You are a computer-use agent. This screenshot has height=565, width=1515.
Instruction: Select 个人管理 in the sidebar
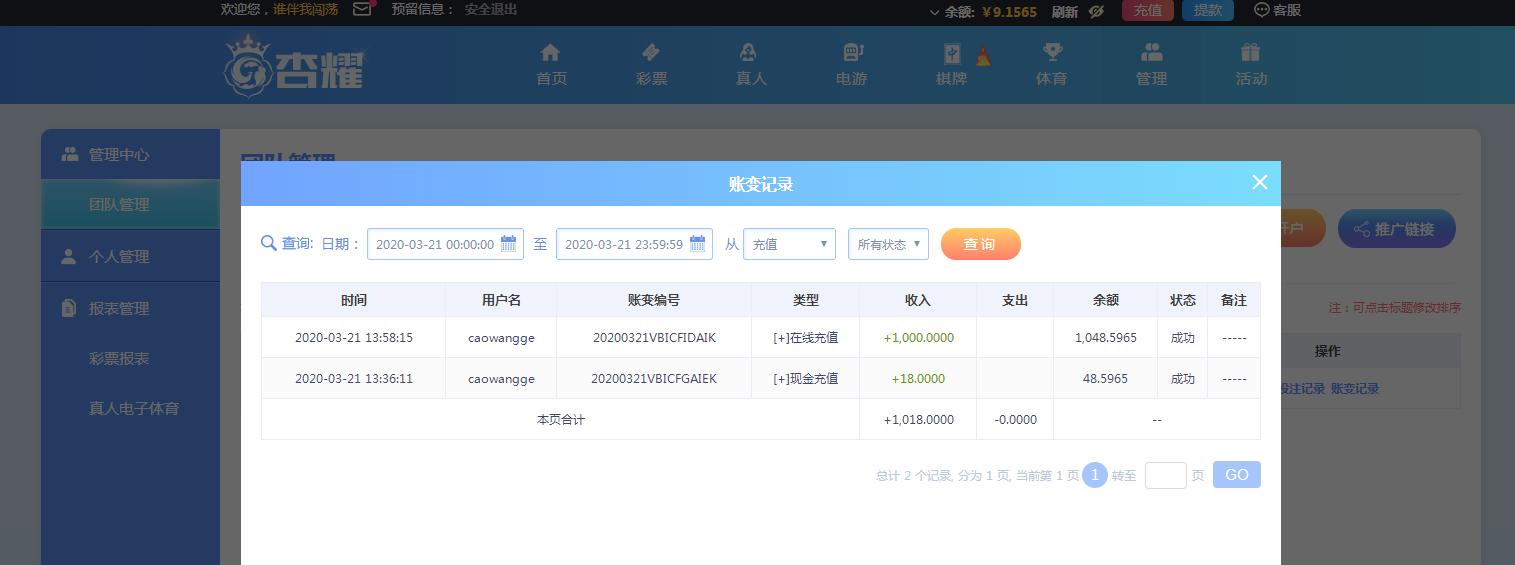tap(130, 256)
